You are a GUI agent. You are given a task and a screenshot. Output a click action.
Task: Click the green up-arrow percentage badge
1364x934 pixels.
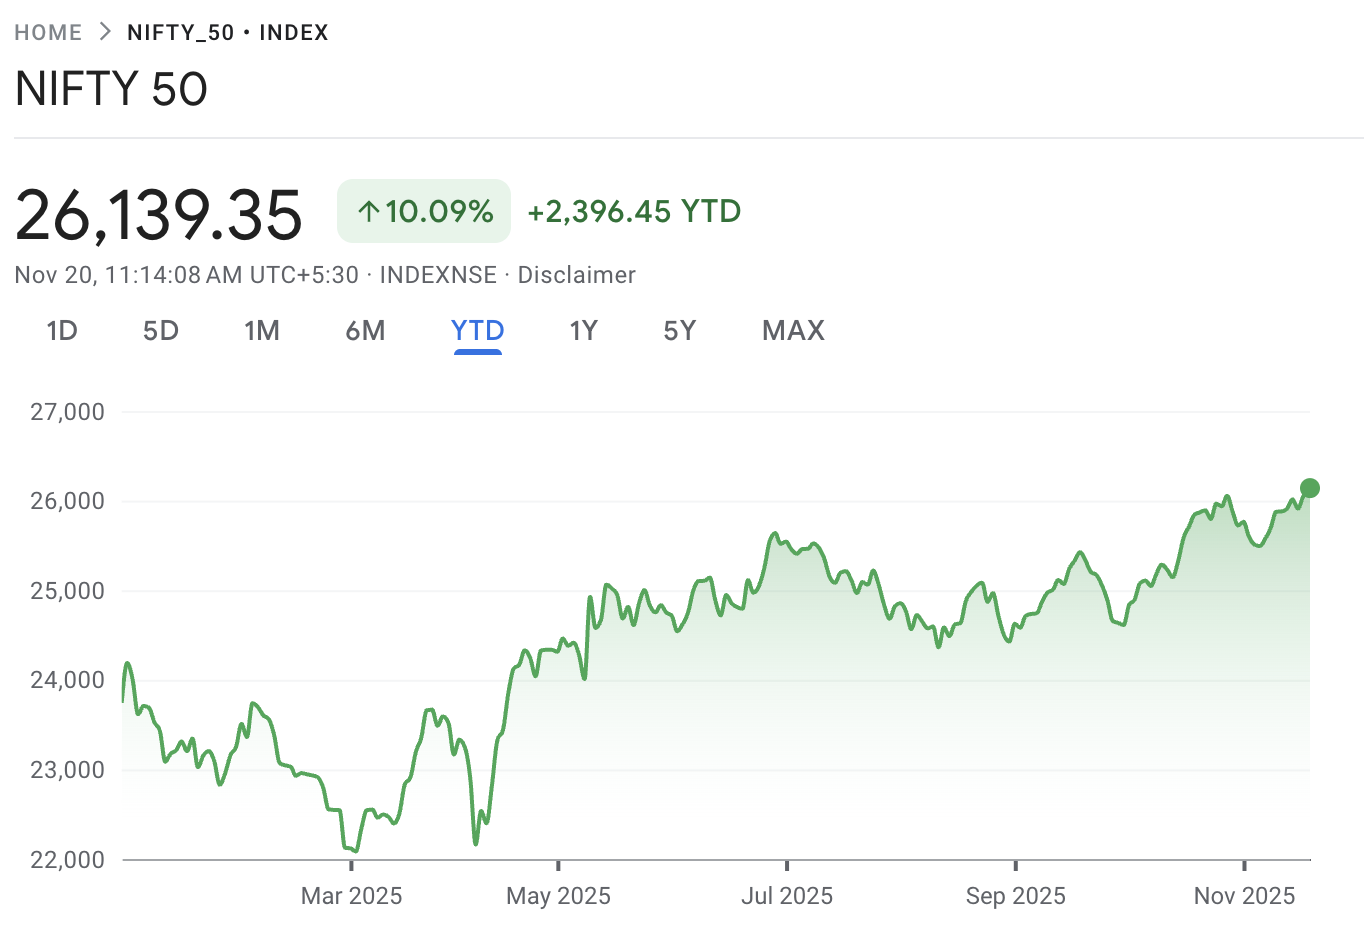click(x=423, y=211)
